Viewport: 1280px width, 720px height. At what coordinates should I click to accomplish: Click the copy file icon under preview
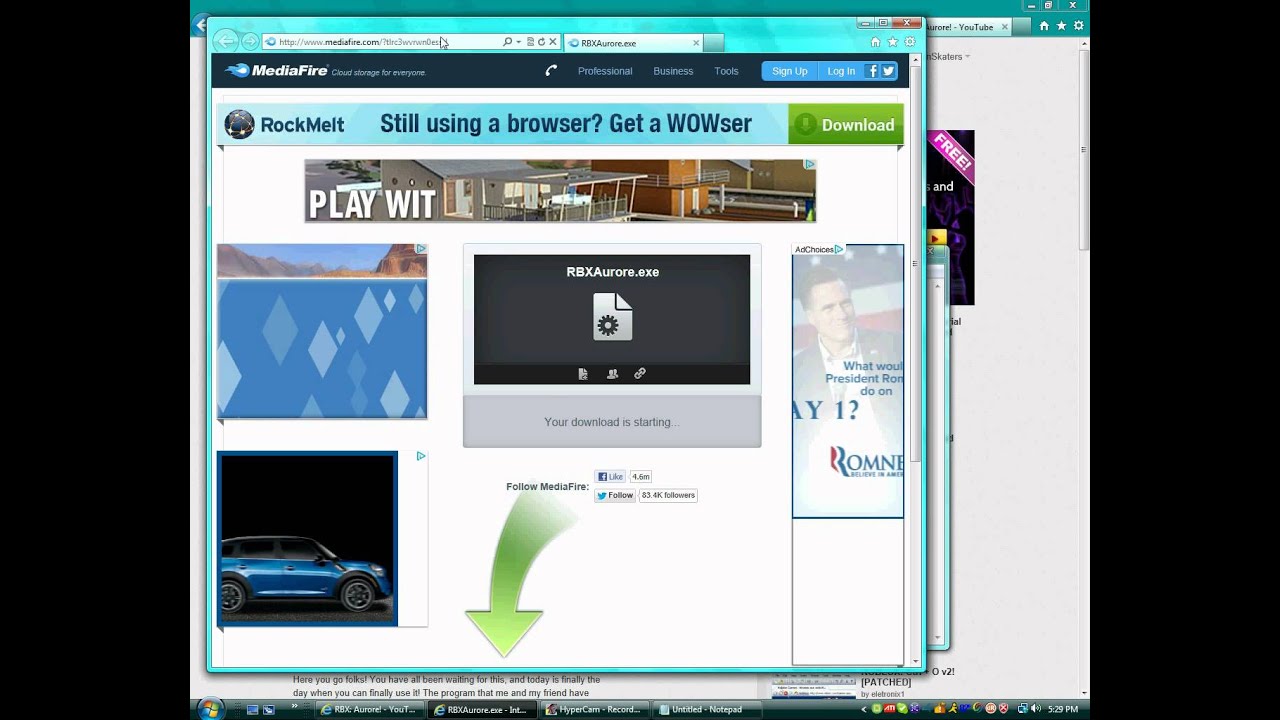pyautogui.click(x=583, y=374)
